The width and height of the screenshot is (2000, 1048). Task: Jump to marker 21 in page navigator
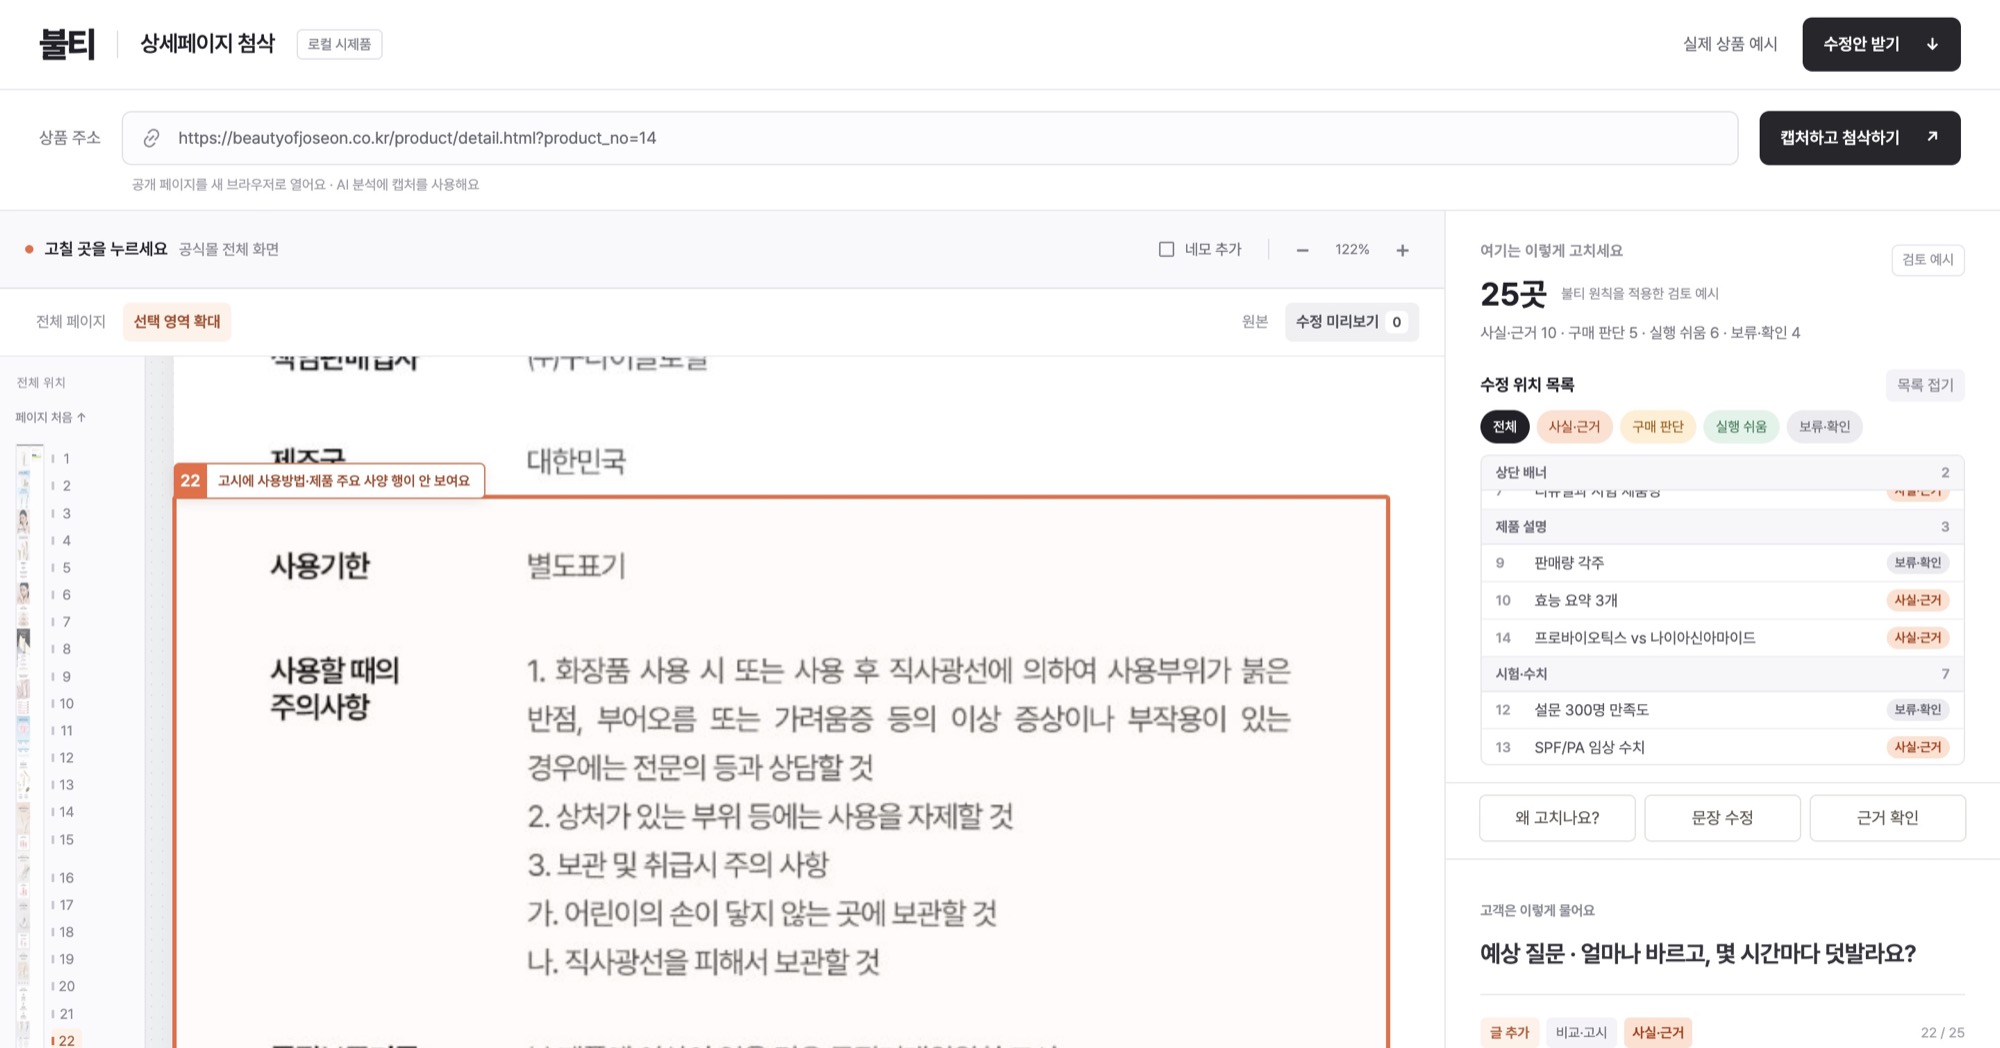click(x=63, y=1014)
